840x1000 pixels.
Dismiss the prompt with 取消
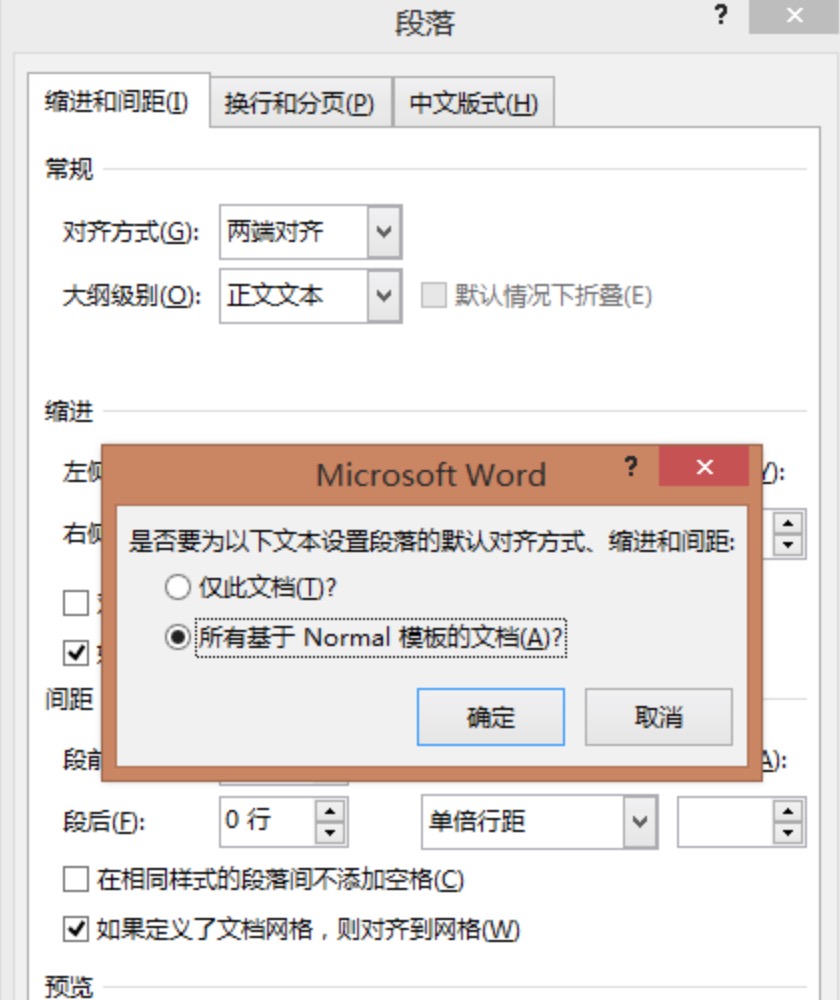[x=659, y=717]
